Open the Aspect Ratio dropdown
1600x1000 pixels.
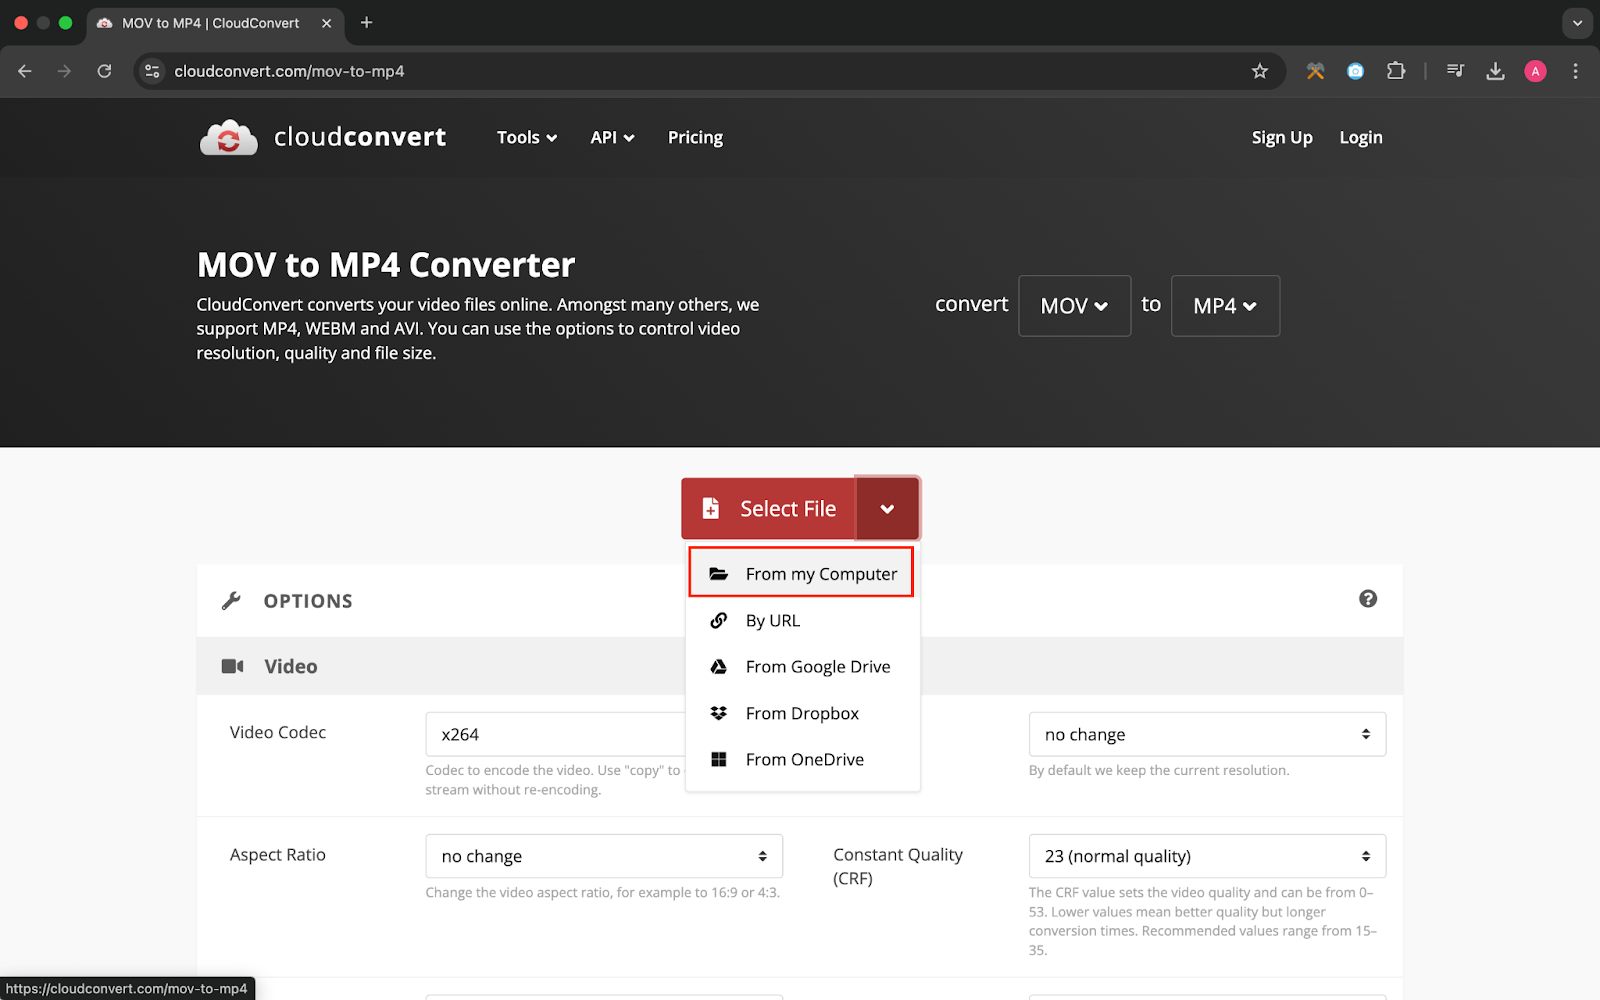(604, 856)
